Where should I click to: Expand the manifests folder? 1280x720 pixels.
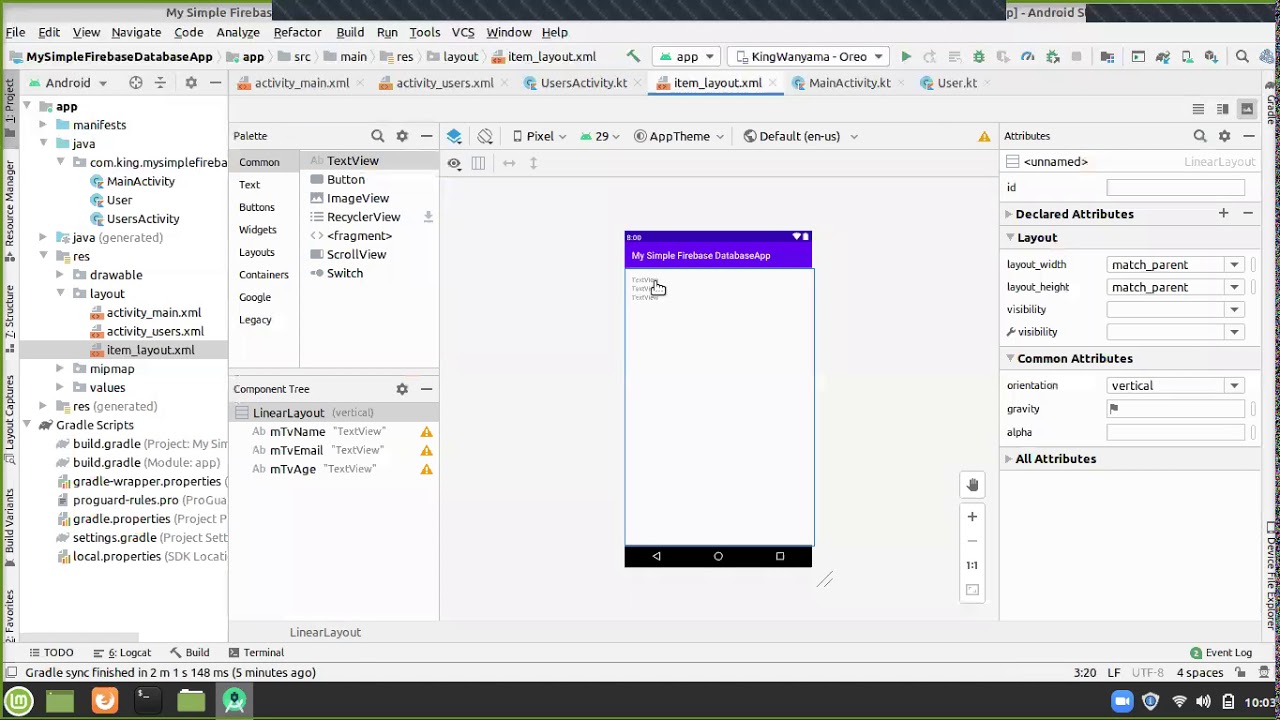43,125
